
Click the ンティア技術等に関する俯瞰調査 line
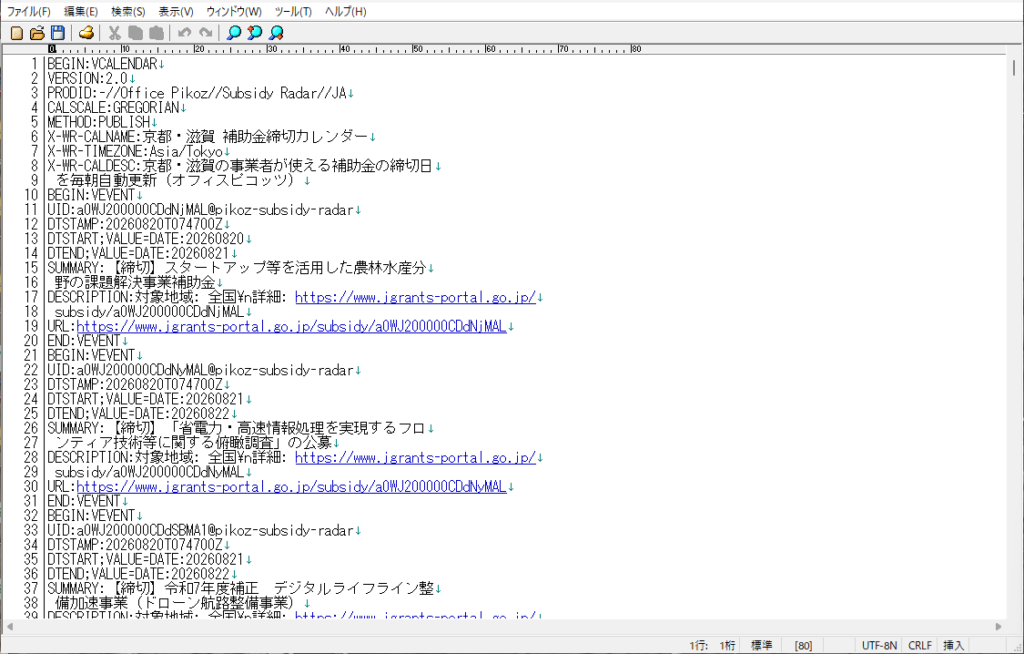(193, 443)
